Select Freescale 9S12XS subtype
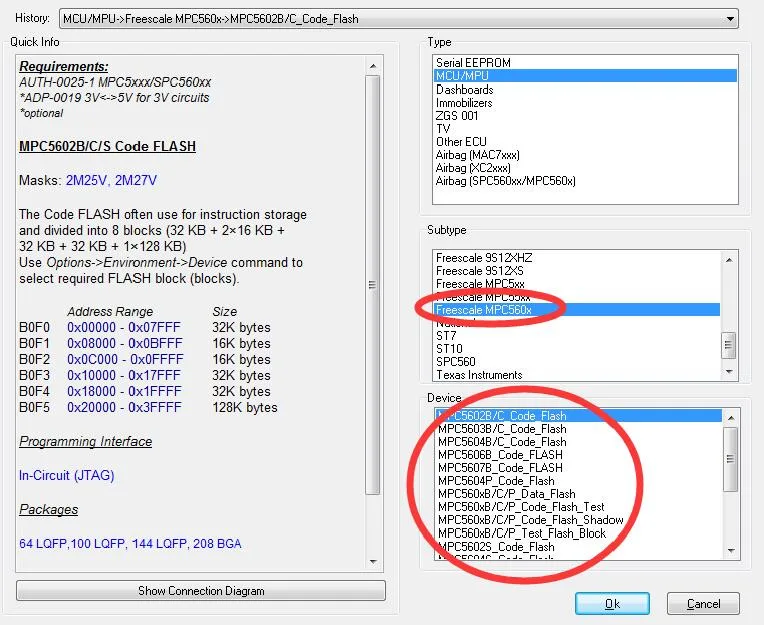This screenshot has width=764, height=625. (x=576, y=270)
